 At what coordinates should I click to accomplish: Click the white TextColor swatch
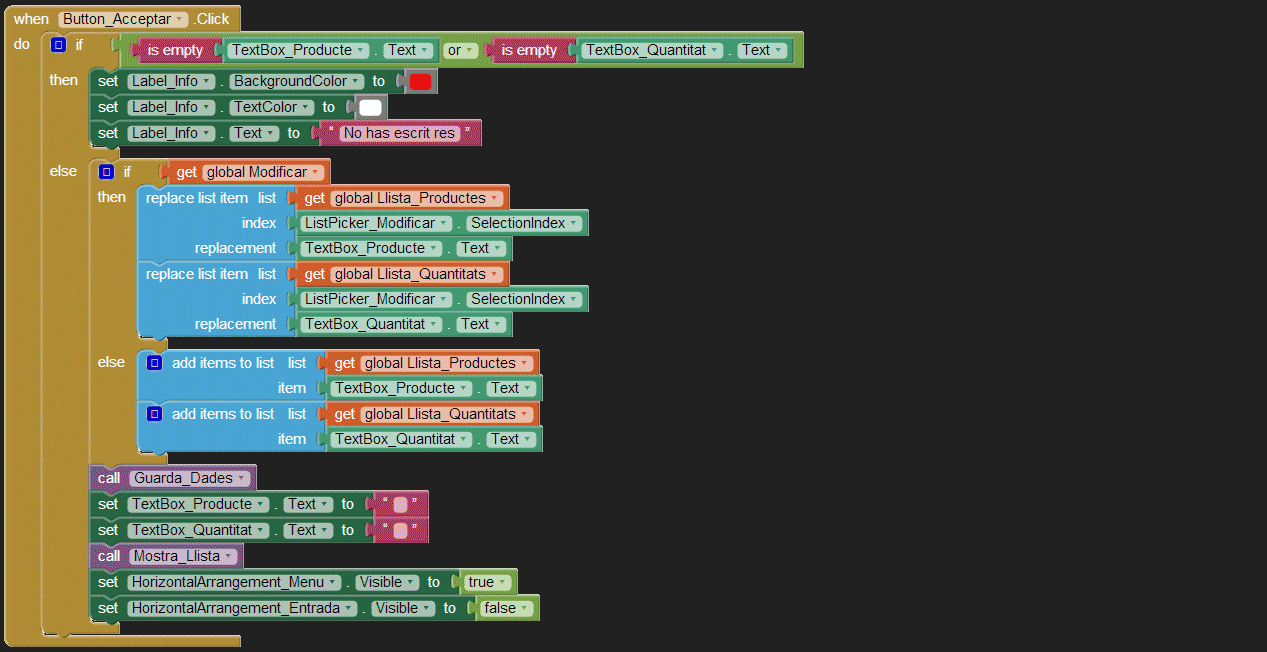370,107
